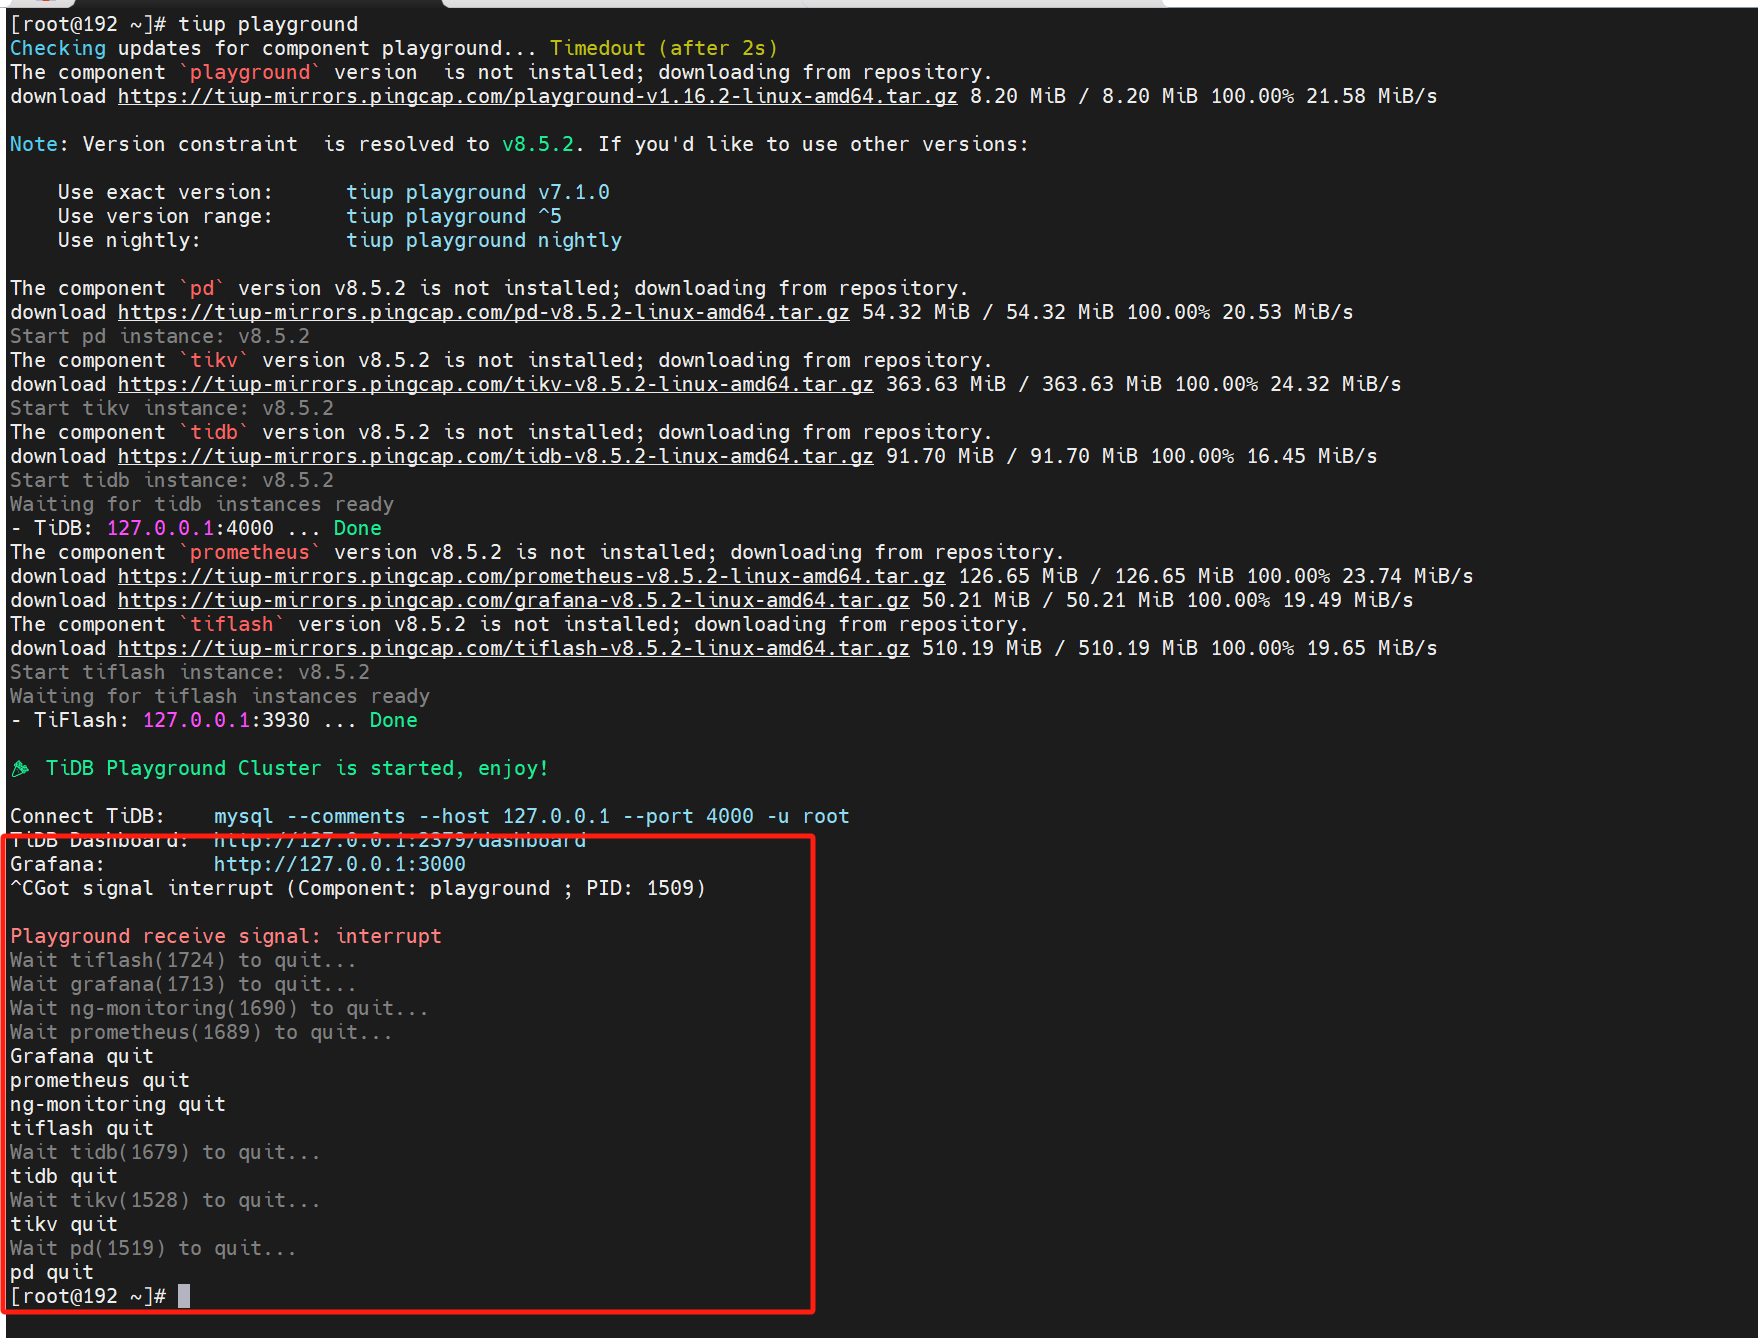Screen dimensions: 1758x1338
Task: Click the 'Wait tidb(1679) to quit...' line
Action: point(165,1152)
